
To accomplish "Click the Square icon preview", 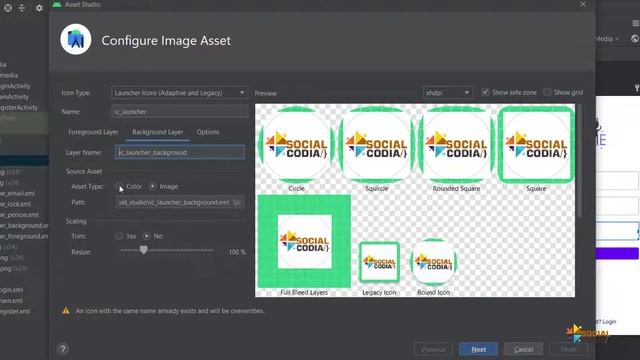I will point(536,145).
